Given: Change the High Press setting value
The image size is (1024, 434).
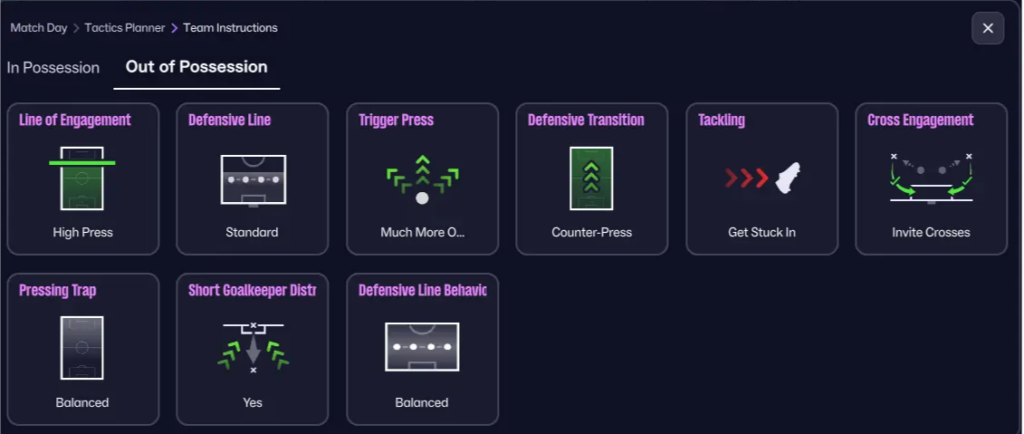Looking at the screenshot, I should (83, 232).
